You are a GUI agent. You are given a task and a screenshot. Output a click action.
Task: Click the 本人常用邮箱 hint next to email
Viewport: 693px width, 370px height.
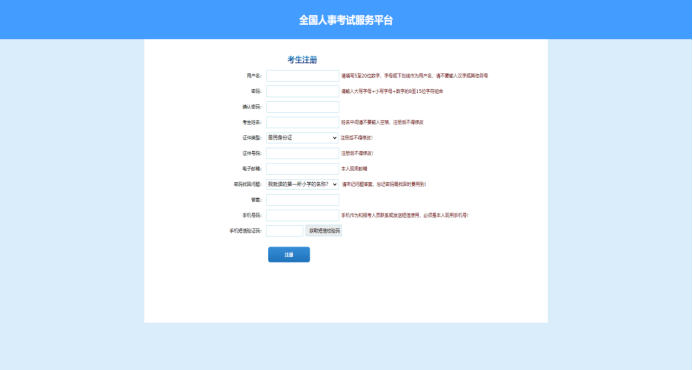point(354,169)
